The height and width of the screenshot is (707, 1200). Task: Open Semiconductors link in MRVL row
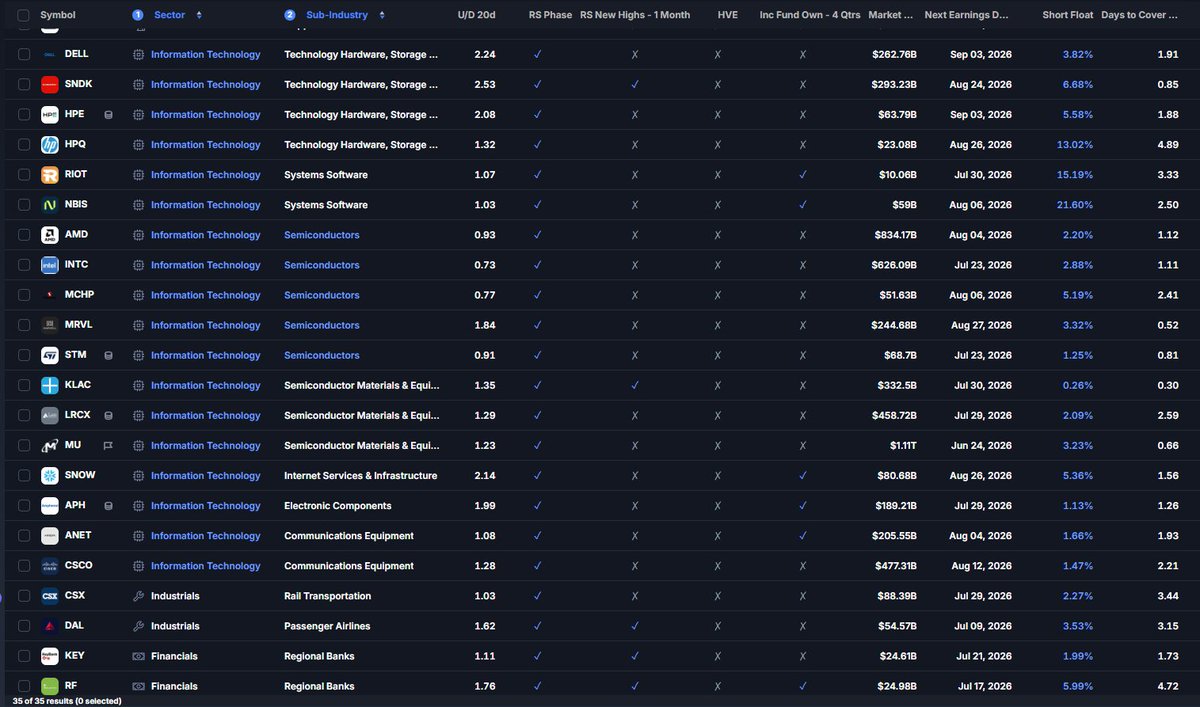click(x=322, y=325)
